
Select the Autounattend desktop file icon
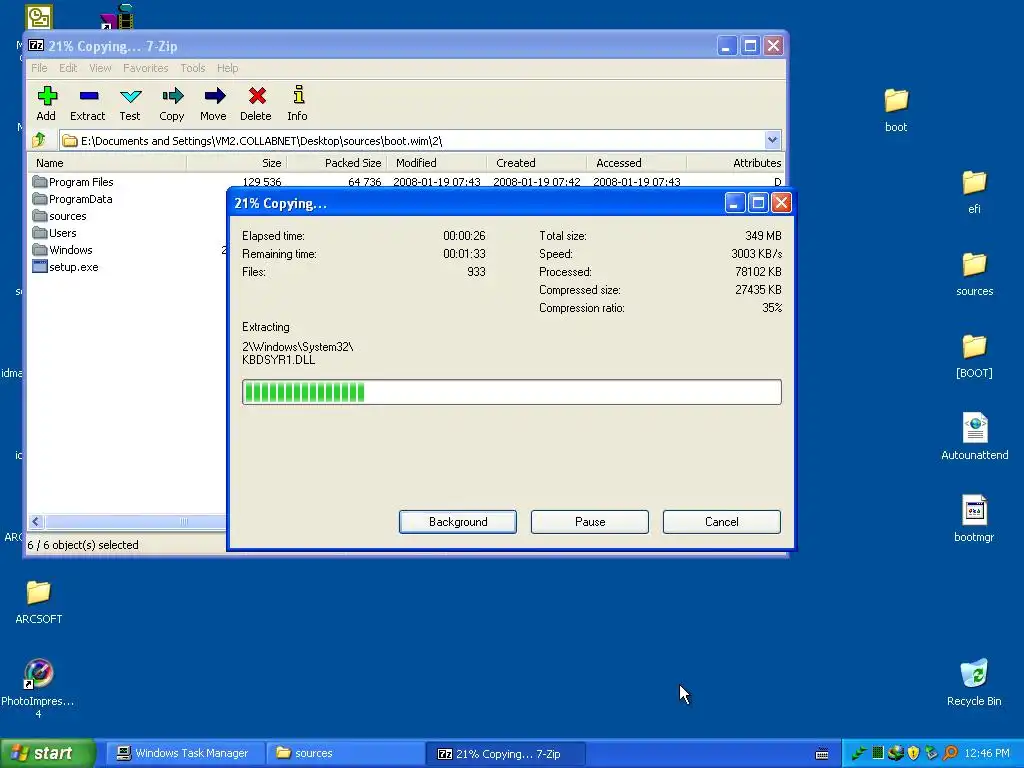click(x=974, y=436)
